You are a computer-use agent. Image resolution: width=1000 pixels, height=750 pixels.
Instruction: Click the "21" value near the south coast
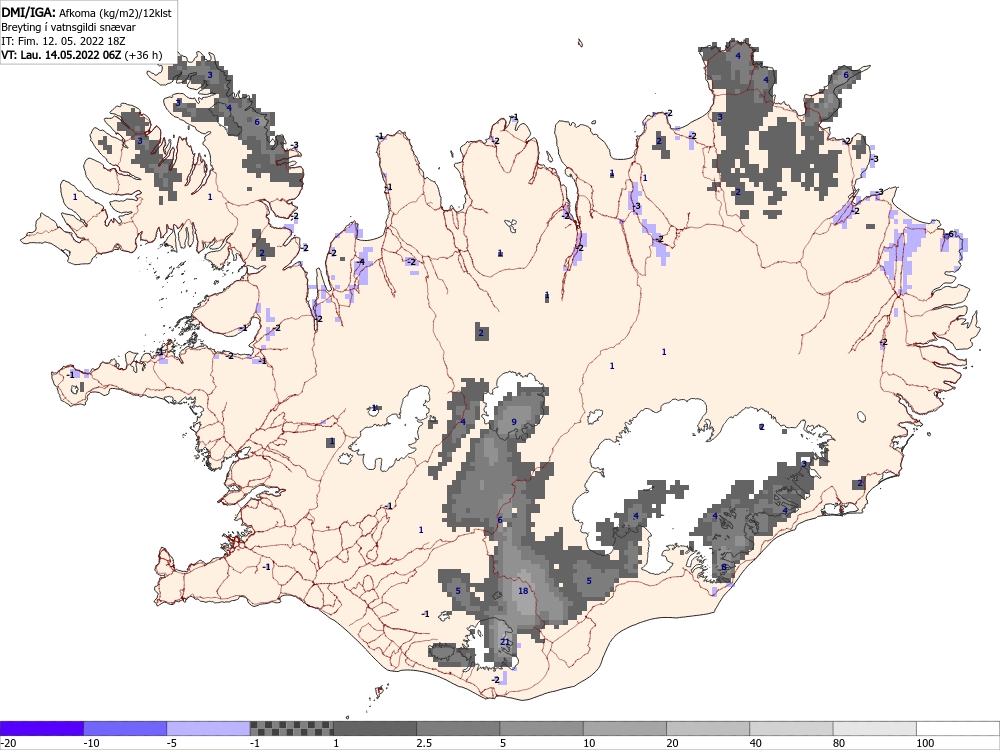point(505,642)
